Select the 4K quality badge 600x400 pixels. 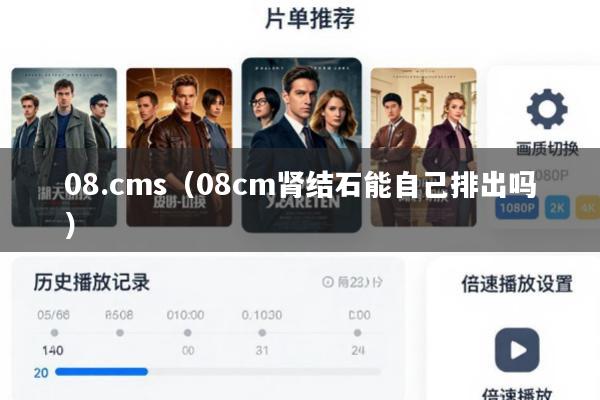[x=588, y=207]
